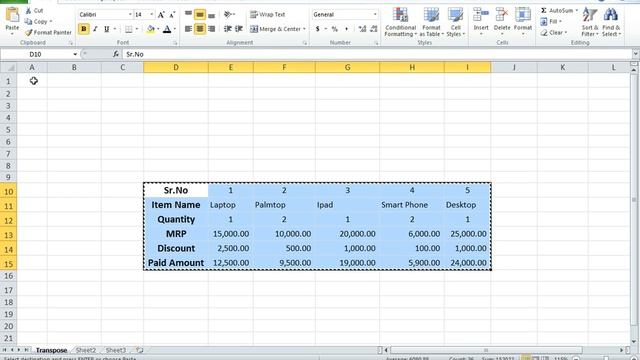Screen dimensions: 640x360
Task: Click the Delete cells icon
Action: [502, 16]
